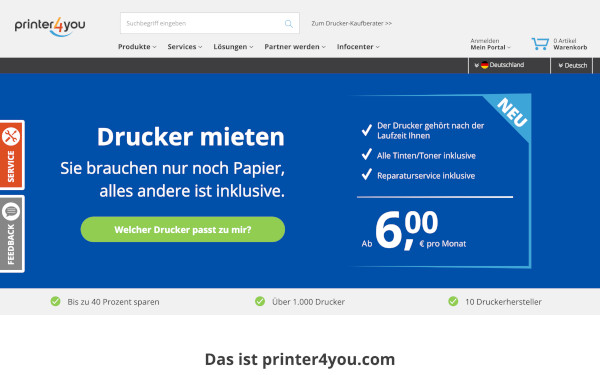Click the Service wrench tab icon
The height and width of the screenshot is (375, 600).
[x=11, y=136]
